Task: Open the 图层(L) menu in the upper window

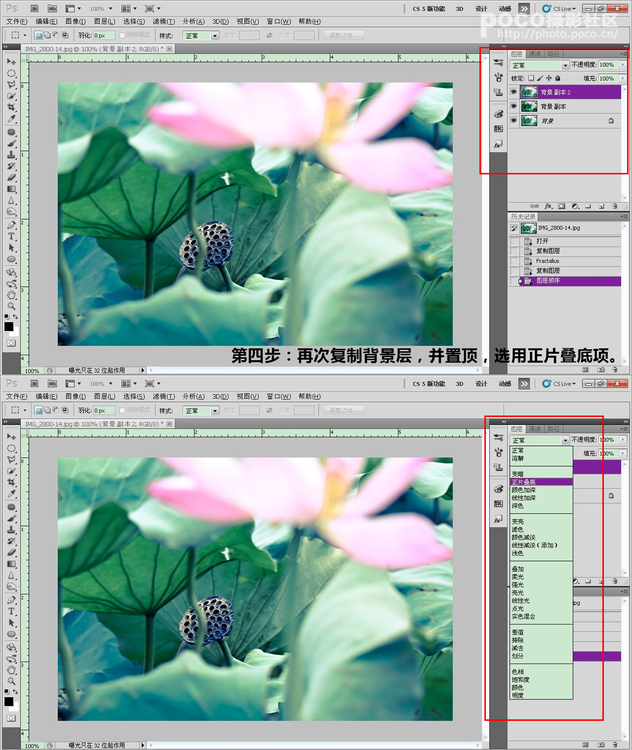Action: 104,22
